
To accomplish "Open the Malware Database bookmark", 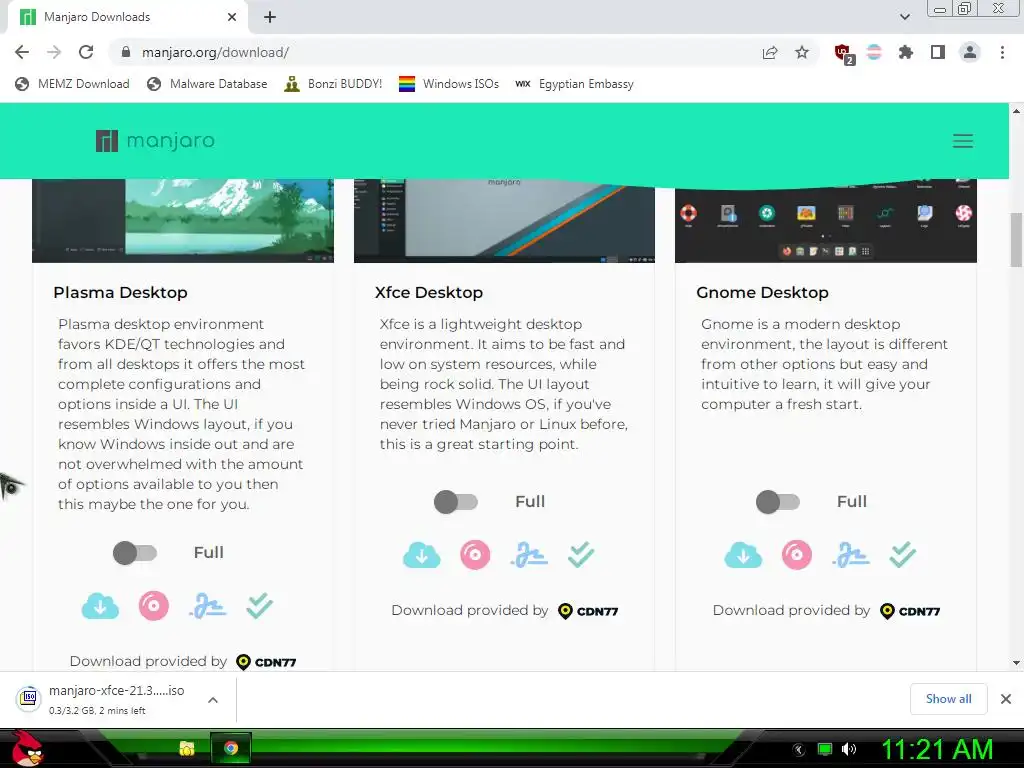I will pyautogui.click(x=207, y=84).
